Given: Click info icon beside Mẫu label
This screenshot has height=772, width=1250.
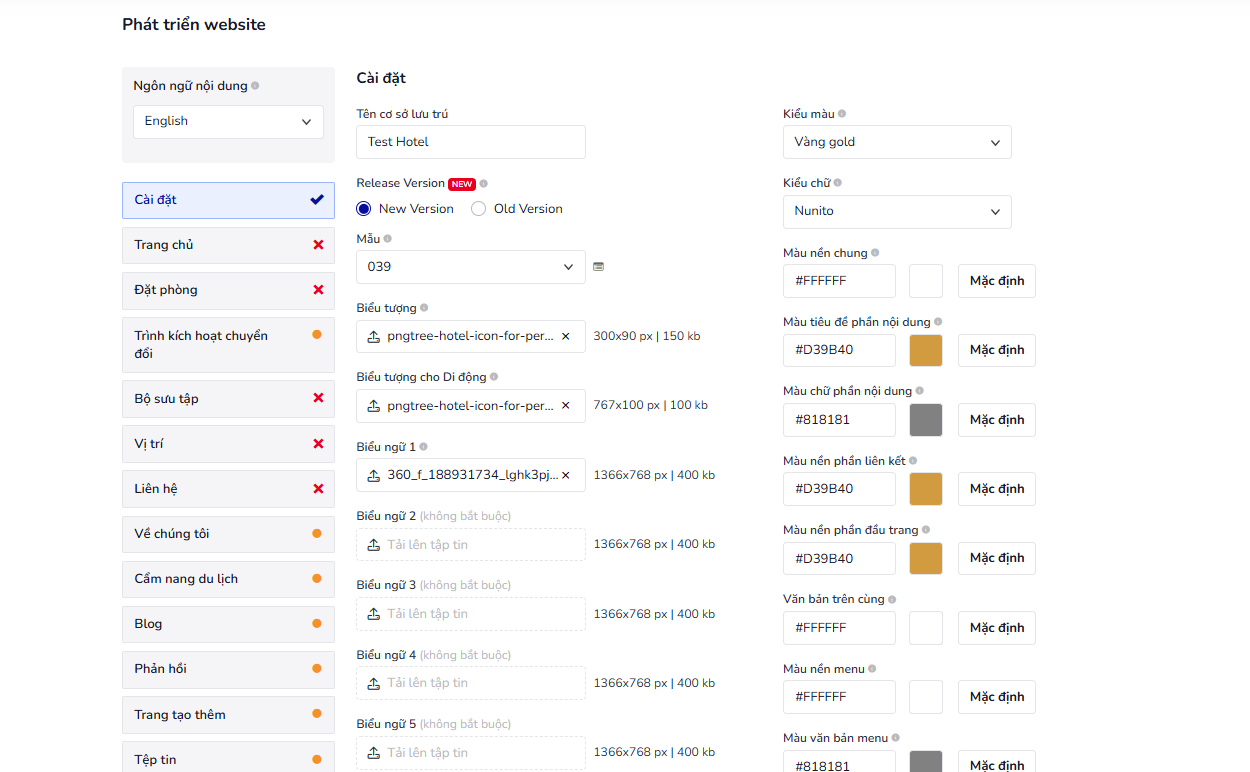Looking at the screenshot, I should tap(388, 239).
